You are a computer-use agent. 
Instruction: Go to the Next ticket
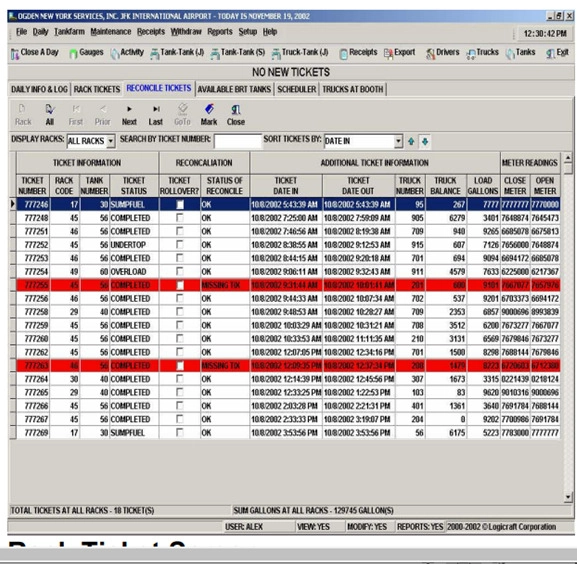click(x=129, y=115)
